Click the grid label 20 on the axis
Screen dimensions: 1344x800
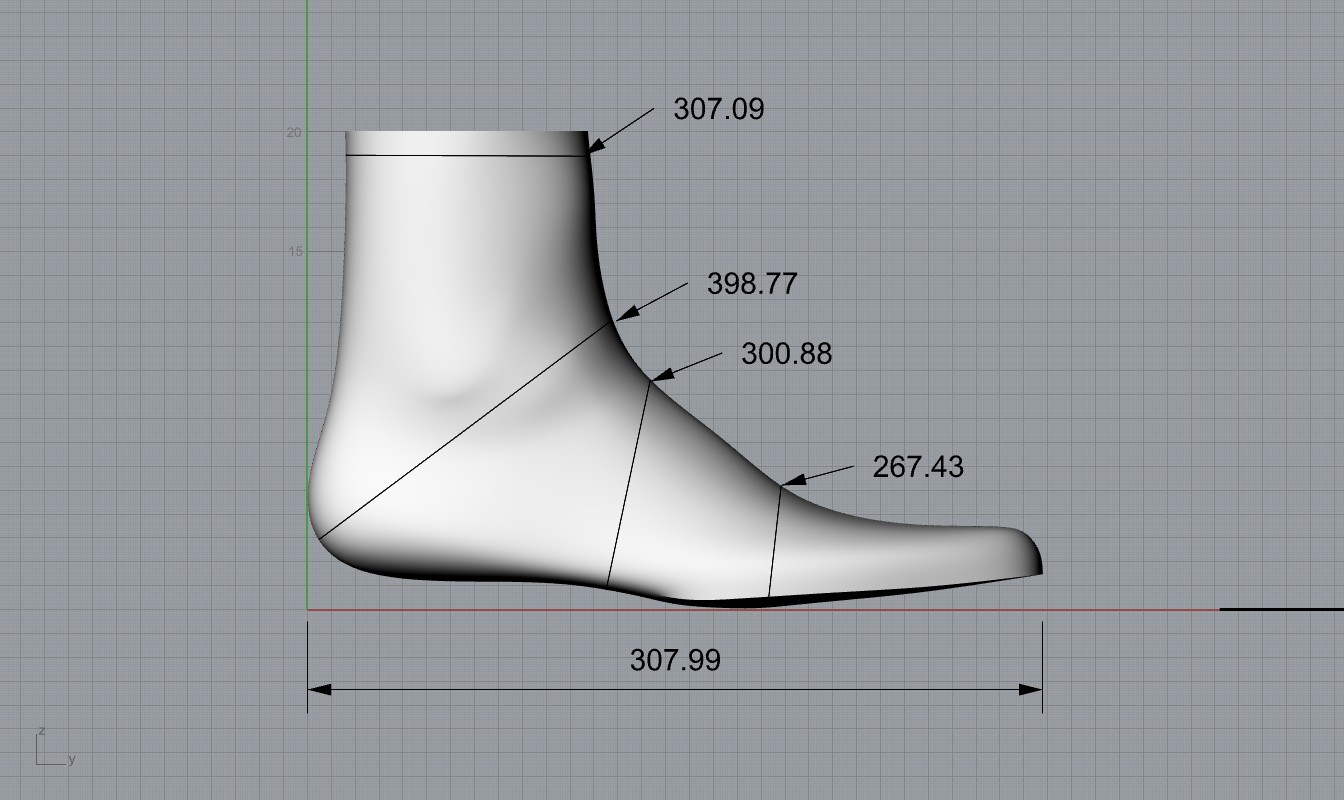(294, 132)
